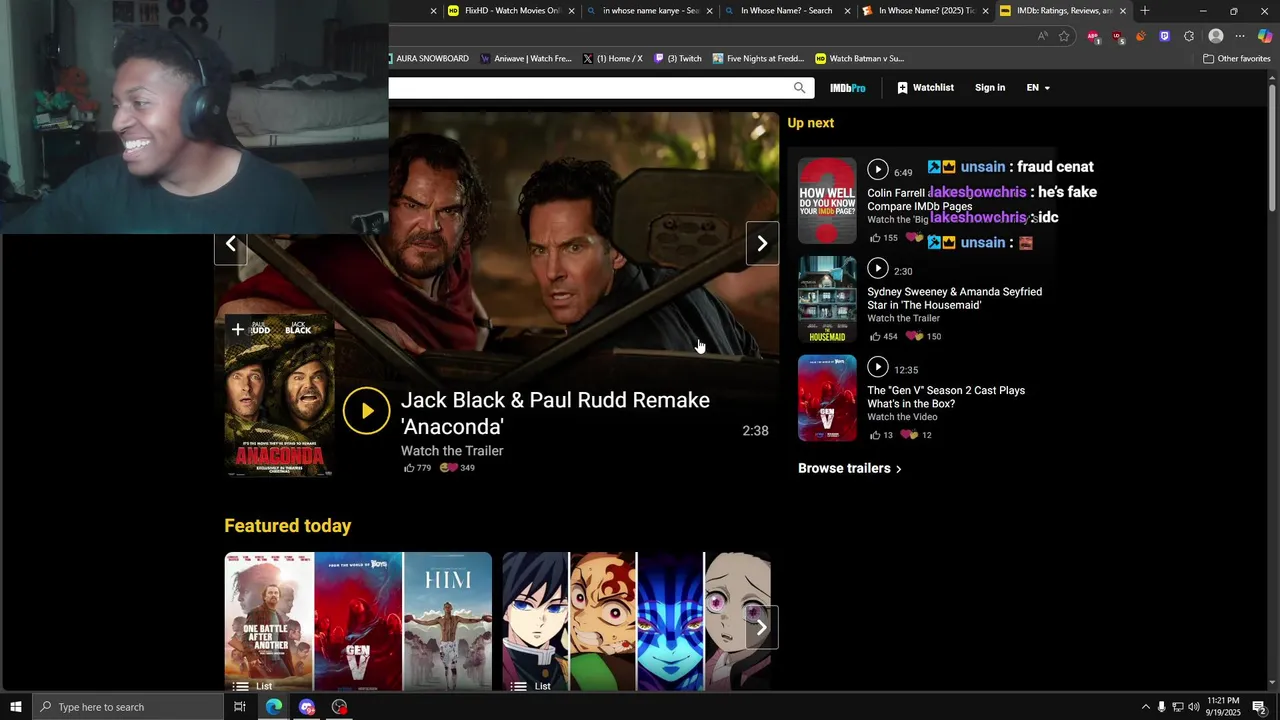Viewport: 1280px width, 720px height.
Task: Open the Watchlist page
Action: [x=925, y=88]
